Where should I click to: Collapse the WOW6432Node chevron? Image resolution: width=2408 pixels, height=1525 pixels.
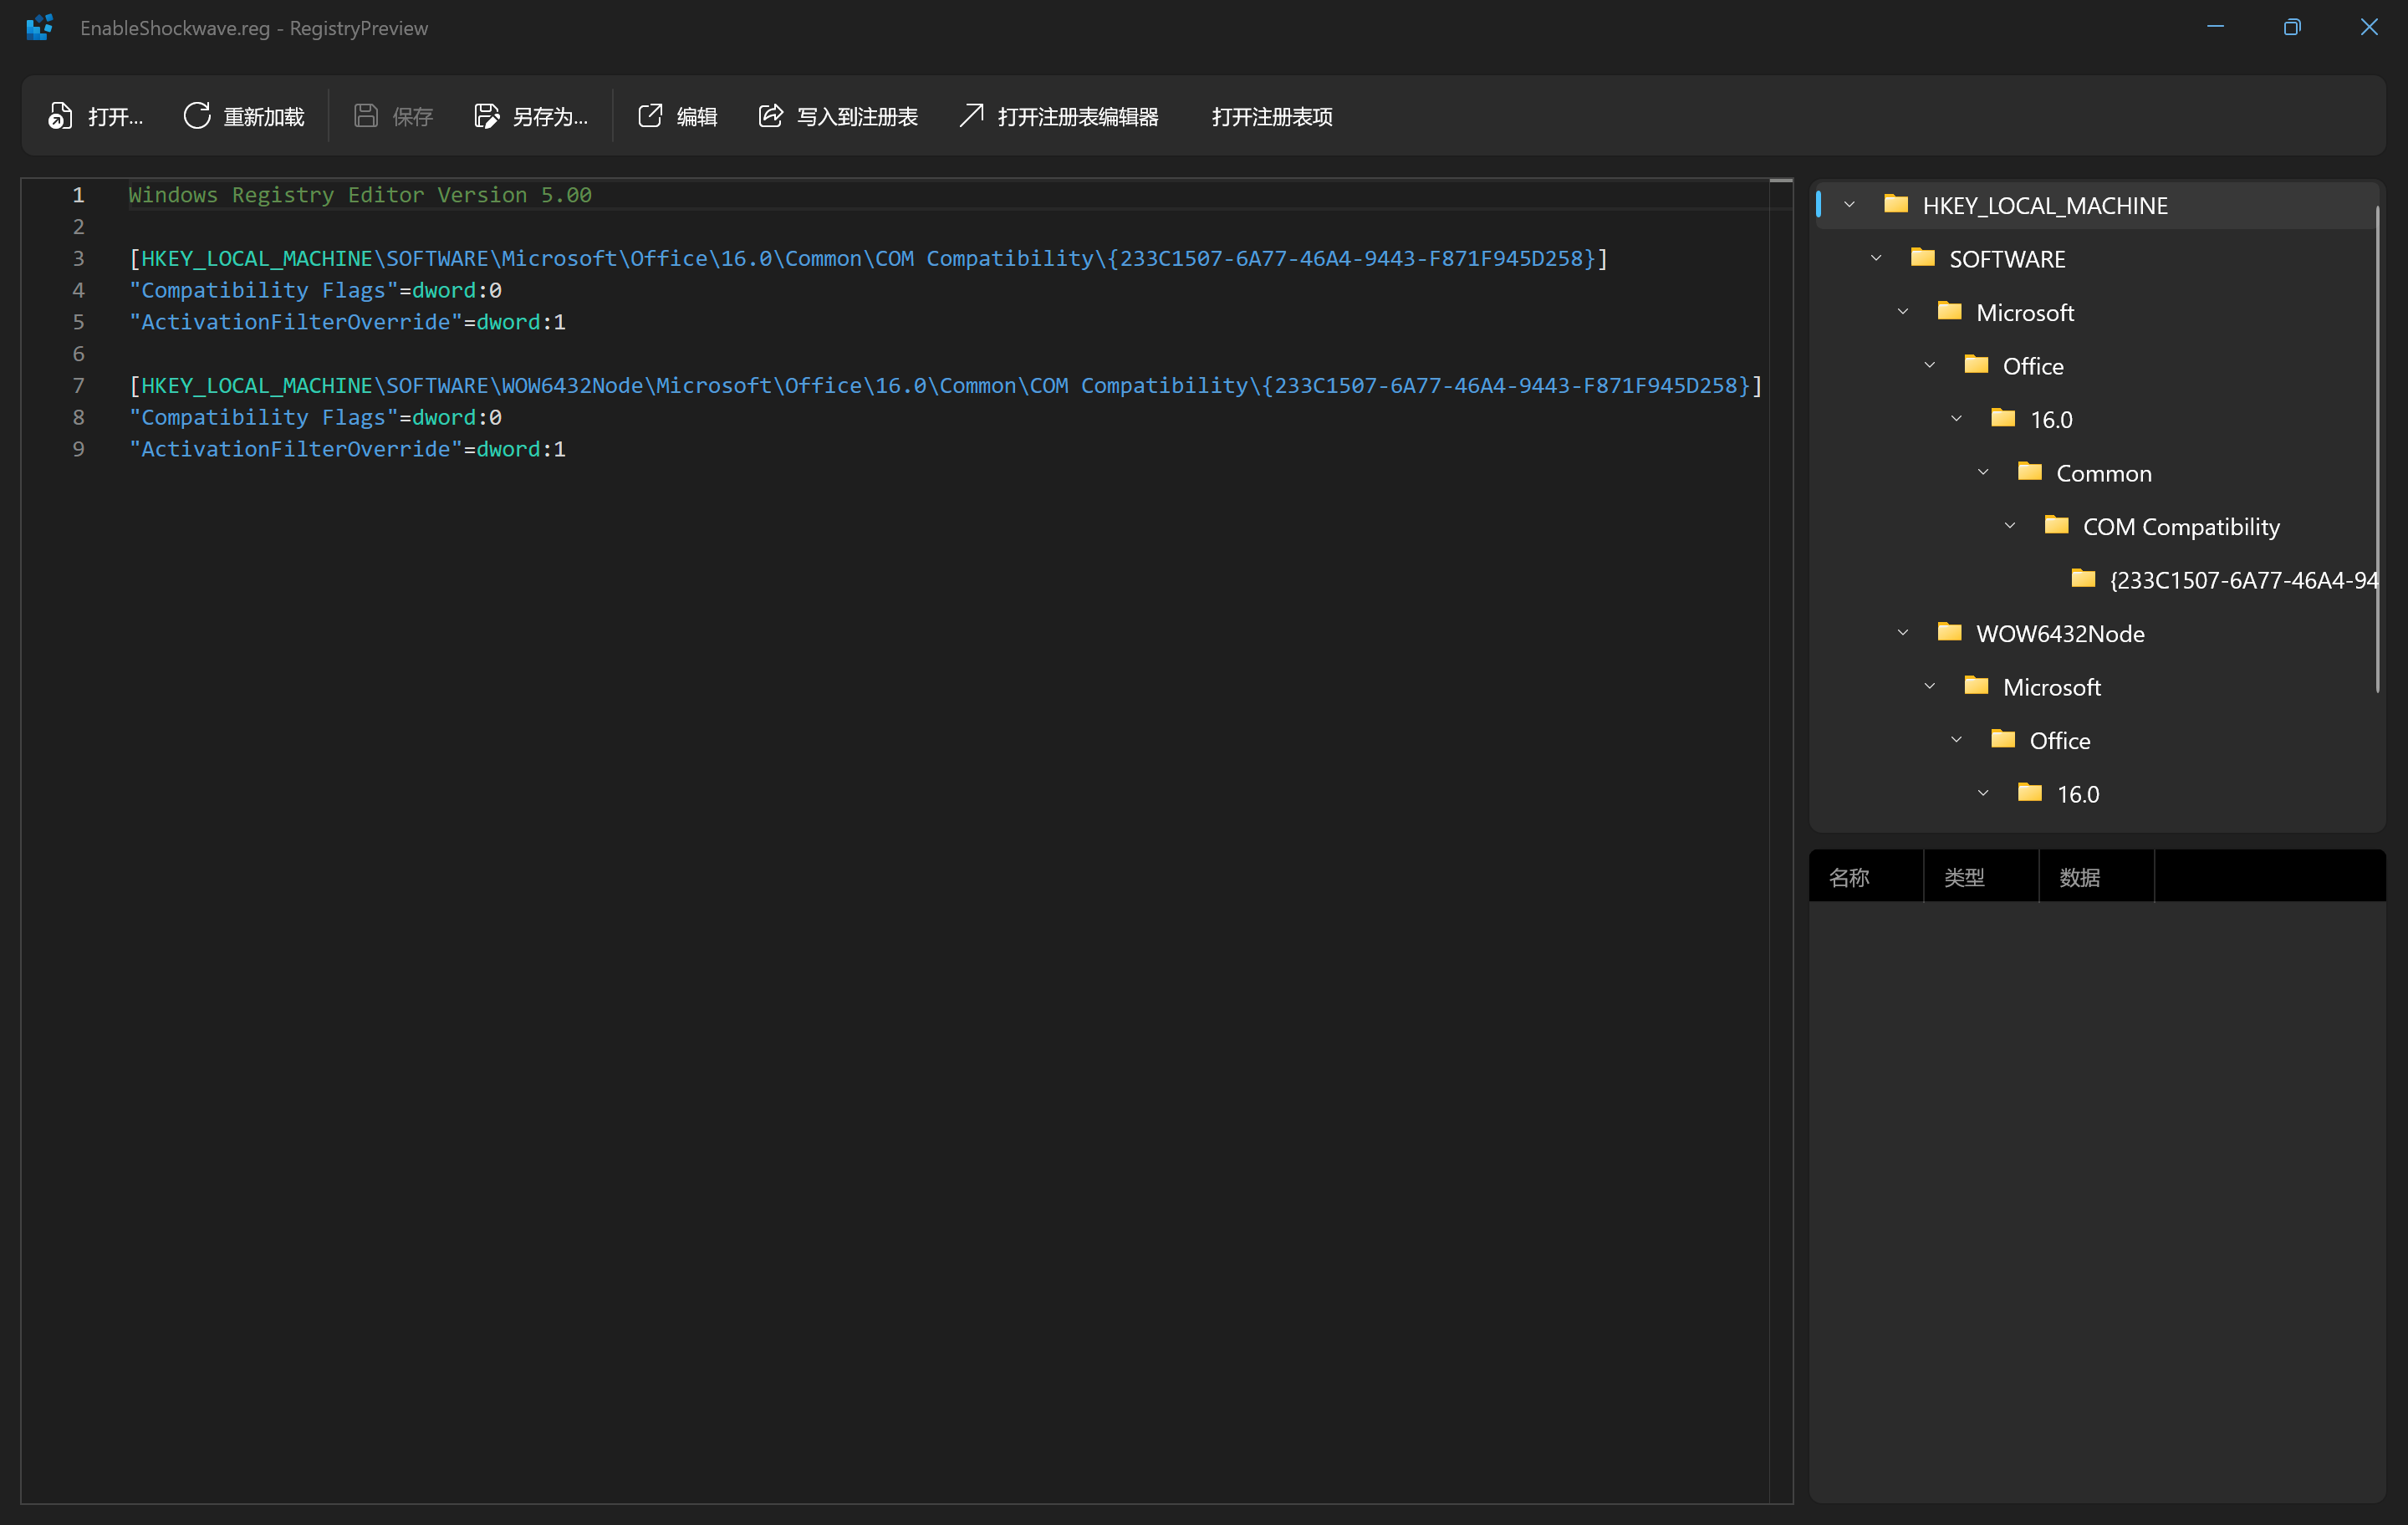(1903, 633)
